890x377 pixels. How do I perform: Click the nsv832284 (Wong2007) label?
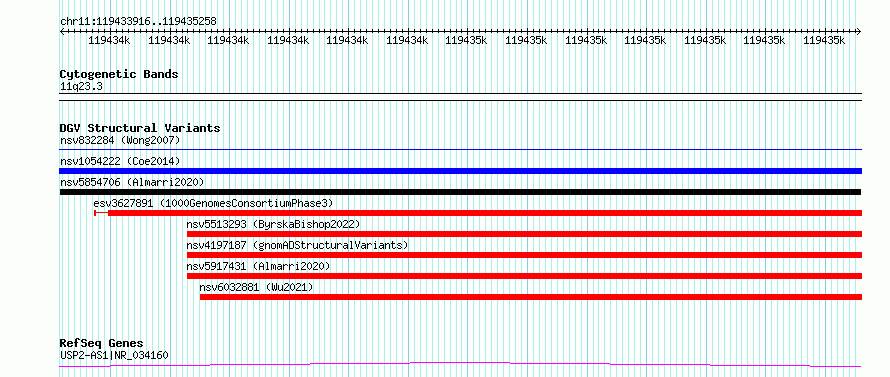pos(120,140)
